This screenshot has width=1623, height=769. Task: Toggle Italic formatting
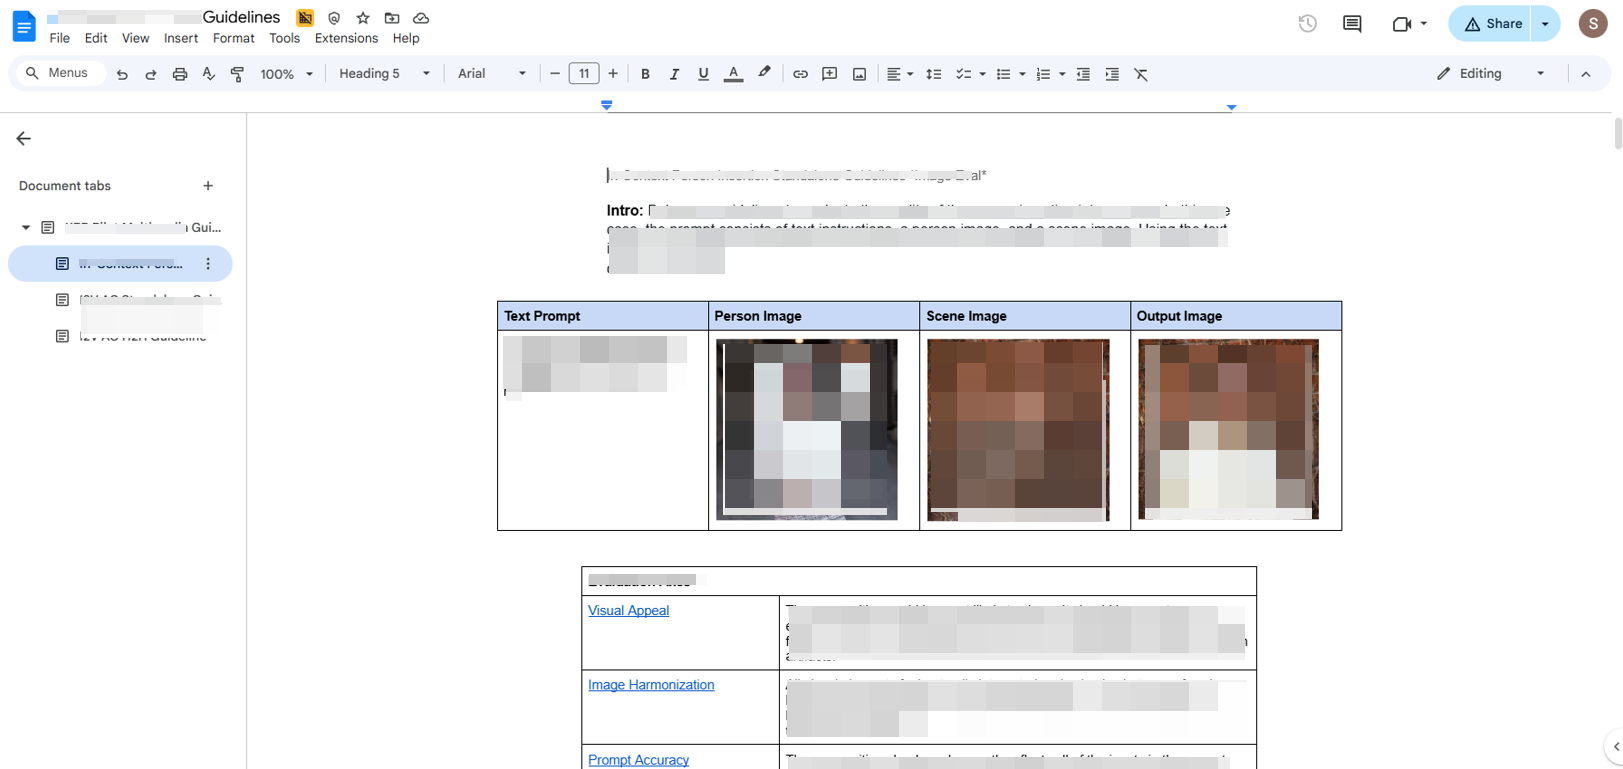click(x=674, y=74)
